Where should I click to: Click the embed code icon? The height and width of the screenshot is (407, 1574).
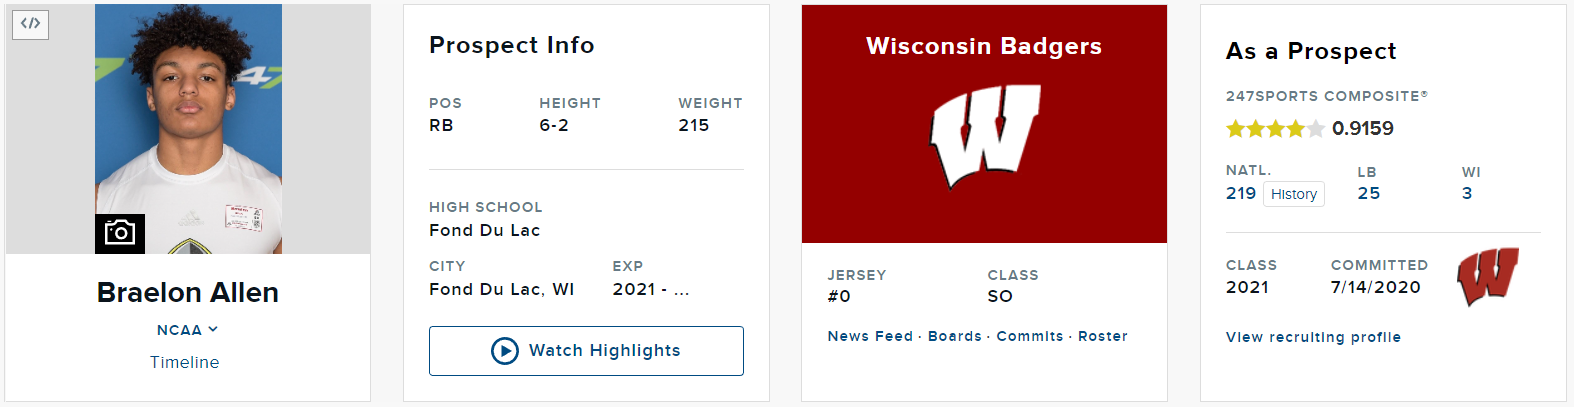(30, 24)
